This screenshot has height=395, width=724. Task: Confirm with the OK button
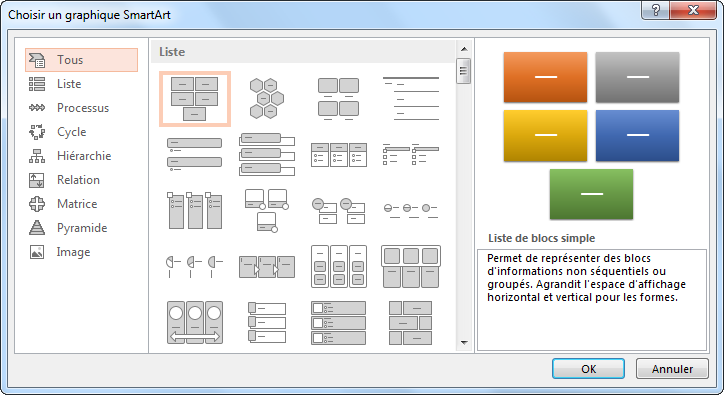tap(588, 369)
